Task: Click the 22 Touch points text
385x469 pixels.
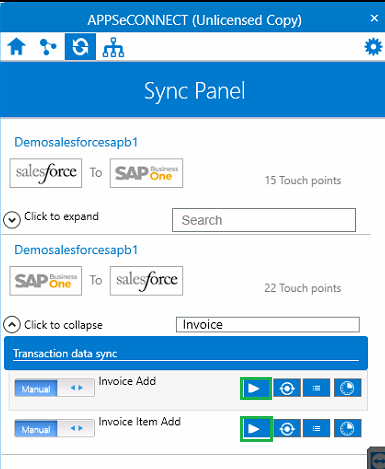Action: [x=303, y=288]
